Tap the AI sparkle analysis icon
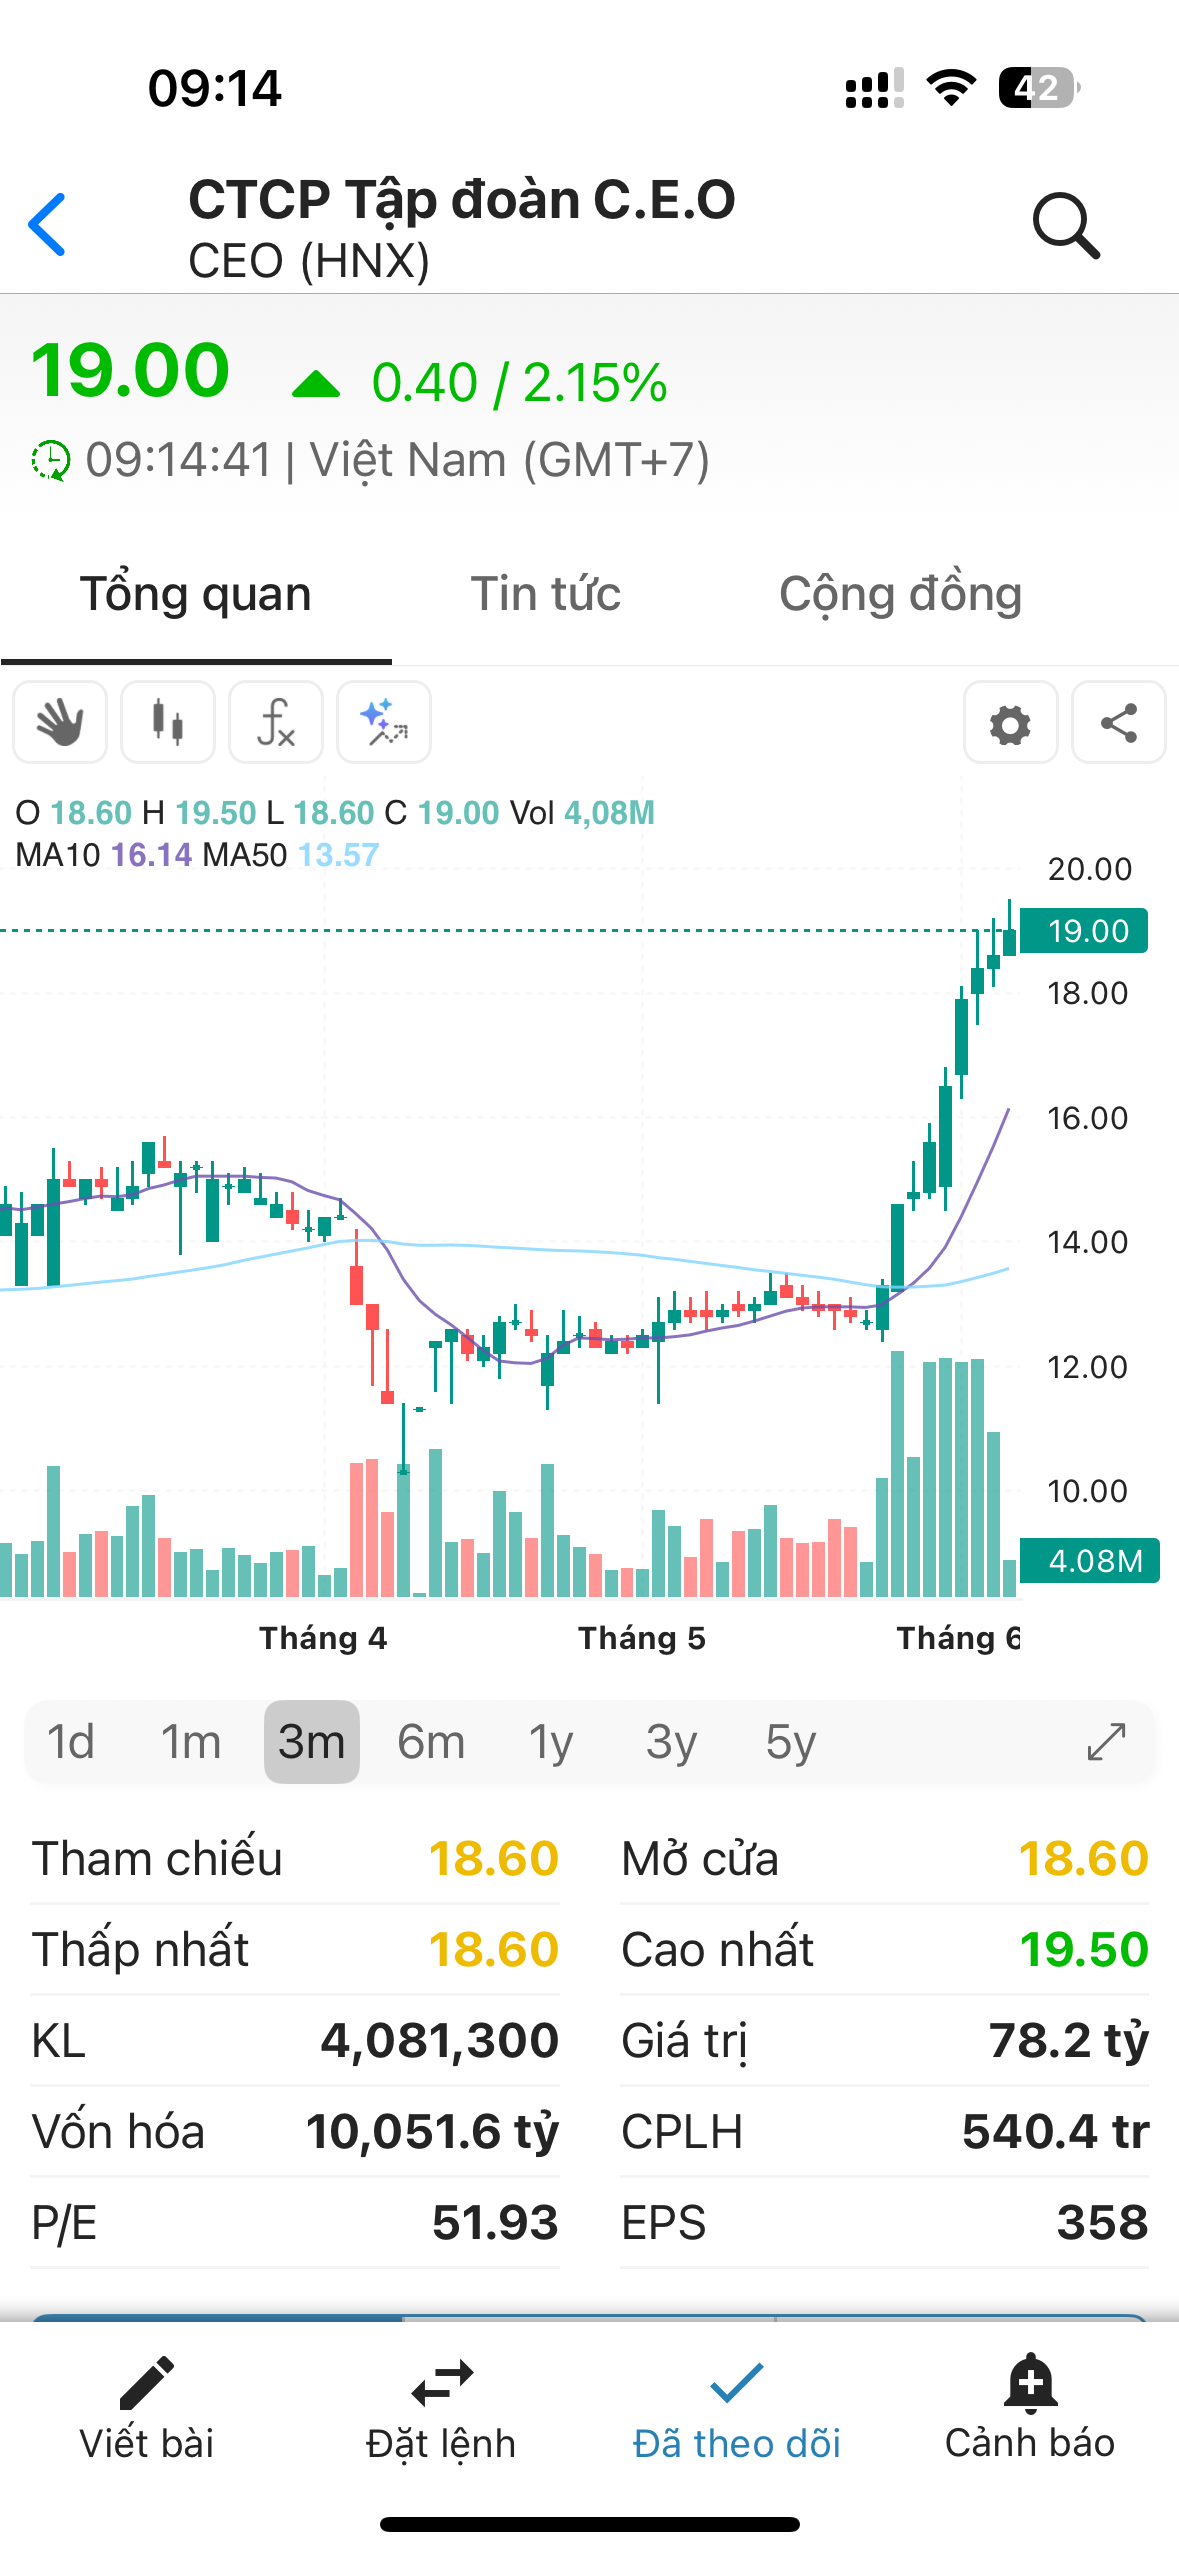The width and height of the screenshot is (1179, 2556). (384, 722)
